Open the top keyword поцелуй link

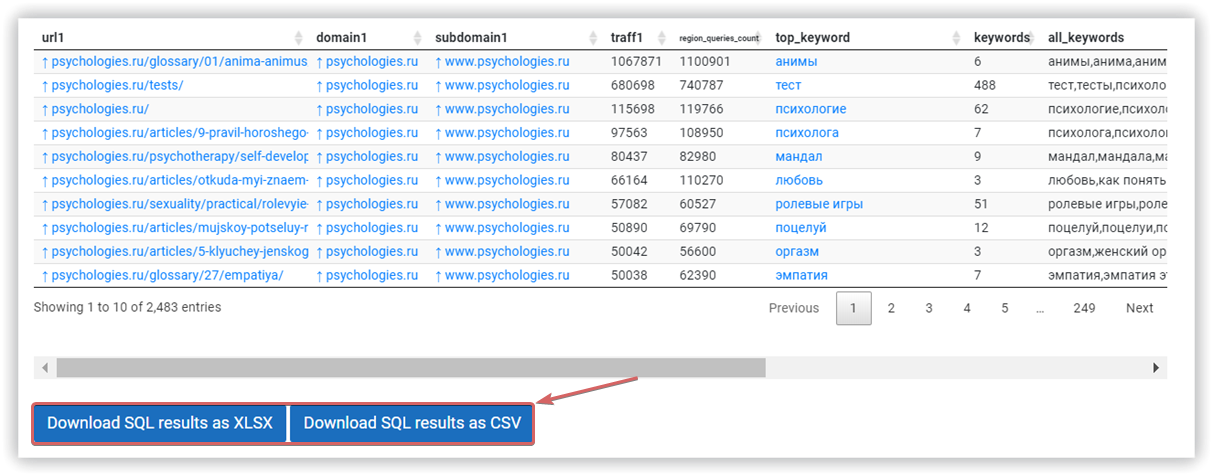(801, 227)
